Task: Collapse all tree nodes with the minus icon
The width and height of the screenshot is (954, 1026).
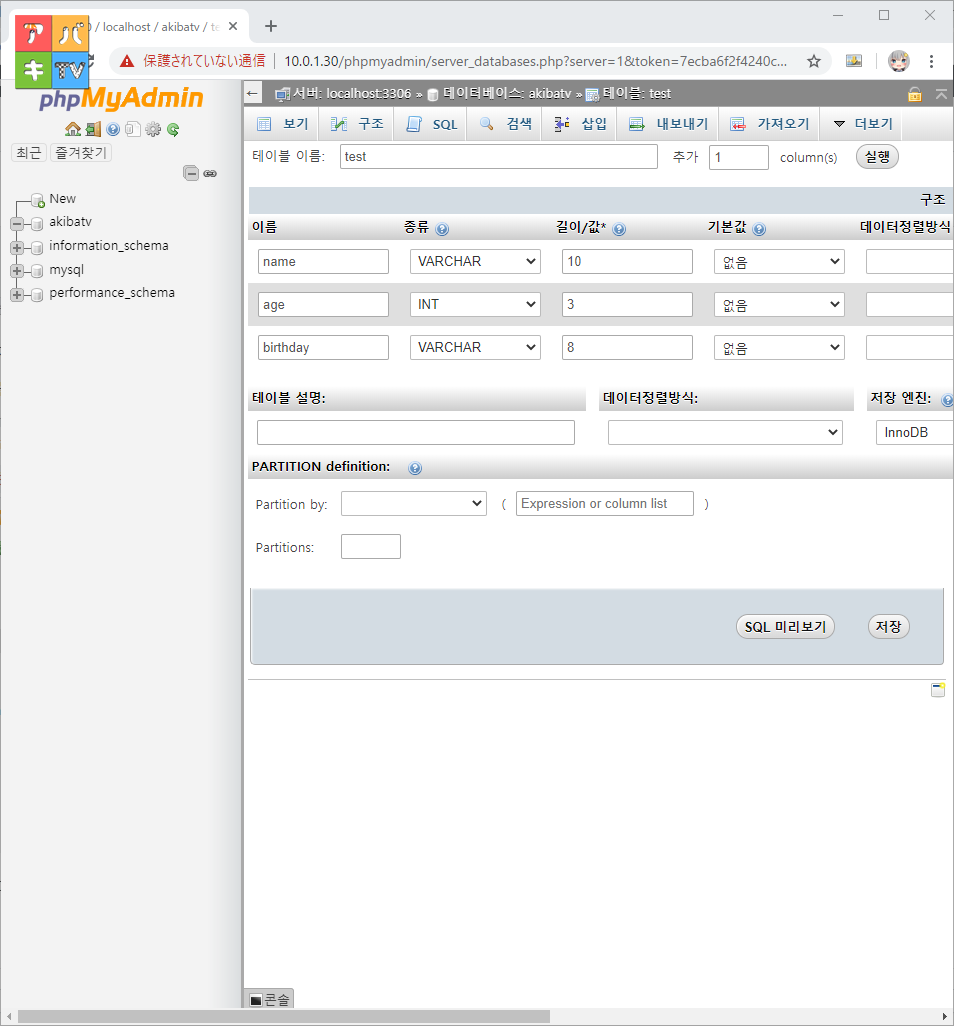Action: pos(191,172)
